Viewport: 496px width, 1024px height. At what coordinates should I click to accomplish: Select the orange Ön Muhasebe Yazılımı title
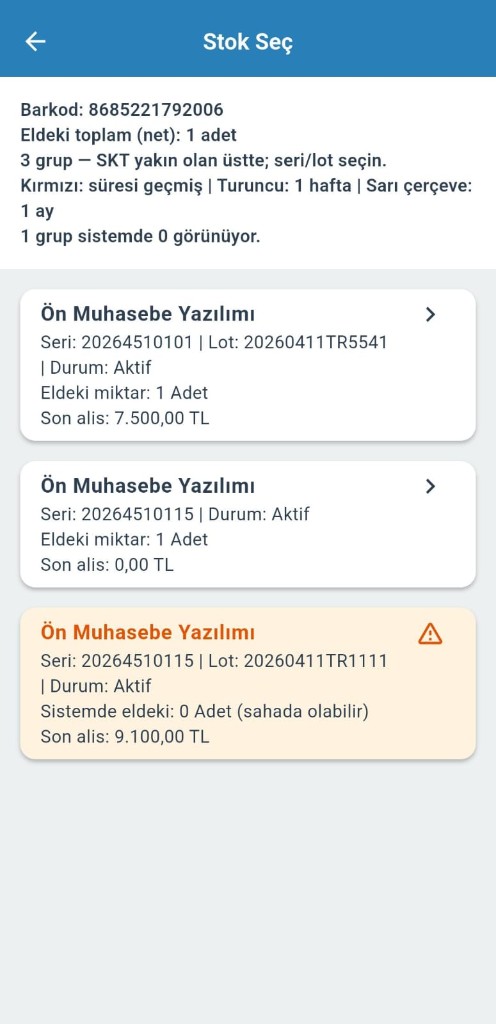pos(147,632)
